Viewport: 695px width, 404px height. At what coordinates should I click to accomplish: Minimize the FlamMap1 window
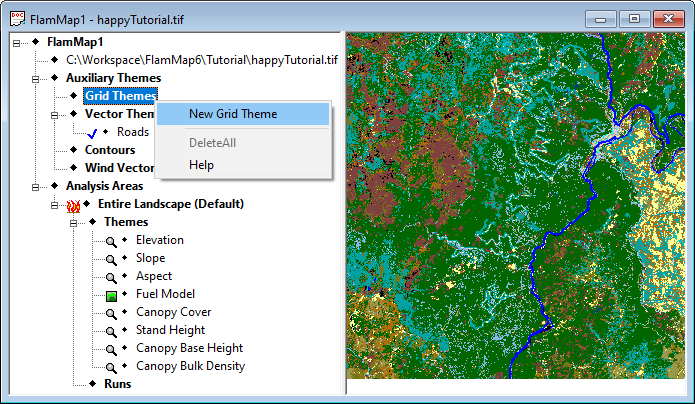[601, 19]
